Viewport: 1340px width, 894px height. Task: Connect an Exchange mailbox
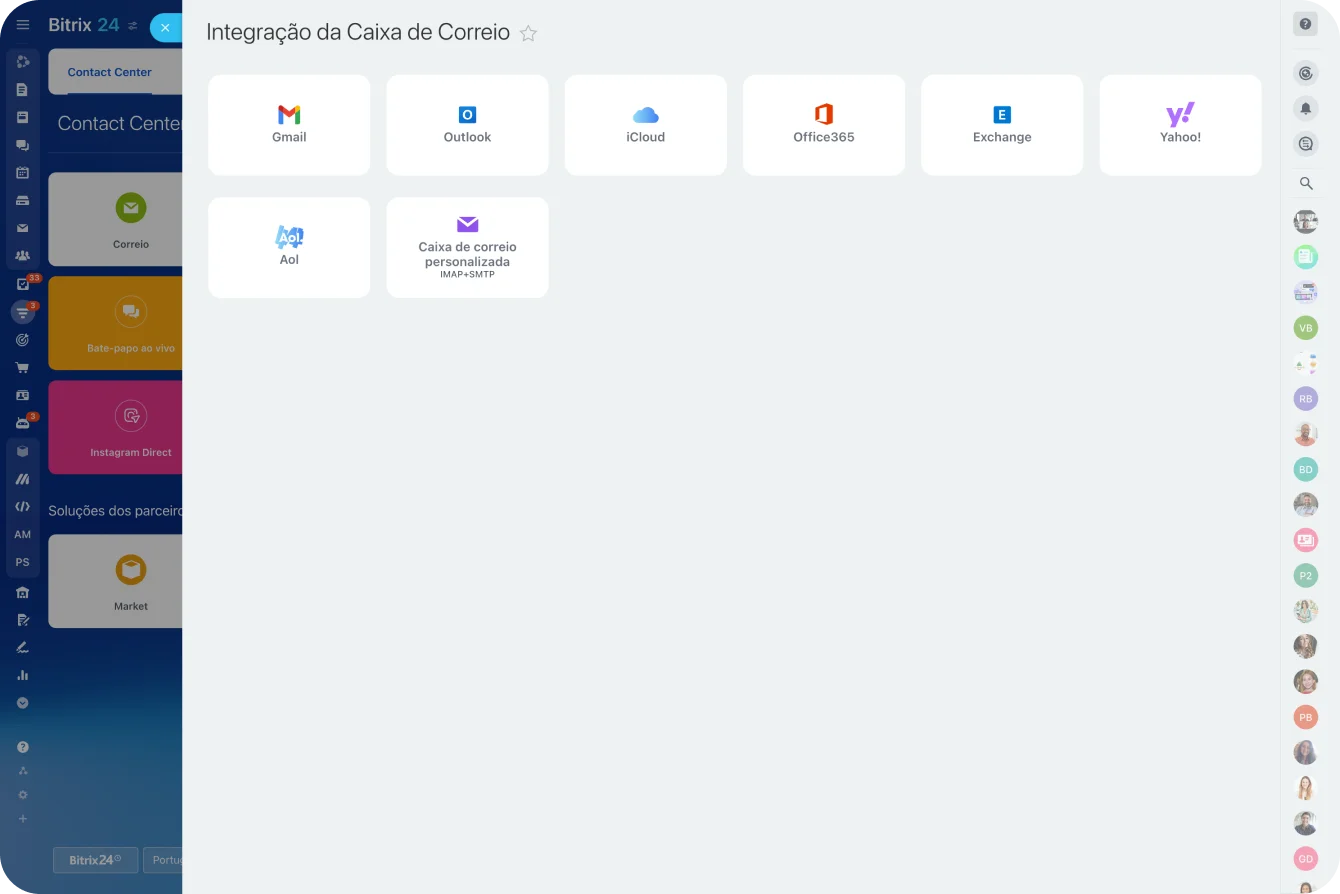[1001, 125]
